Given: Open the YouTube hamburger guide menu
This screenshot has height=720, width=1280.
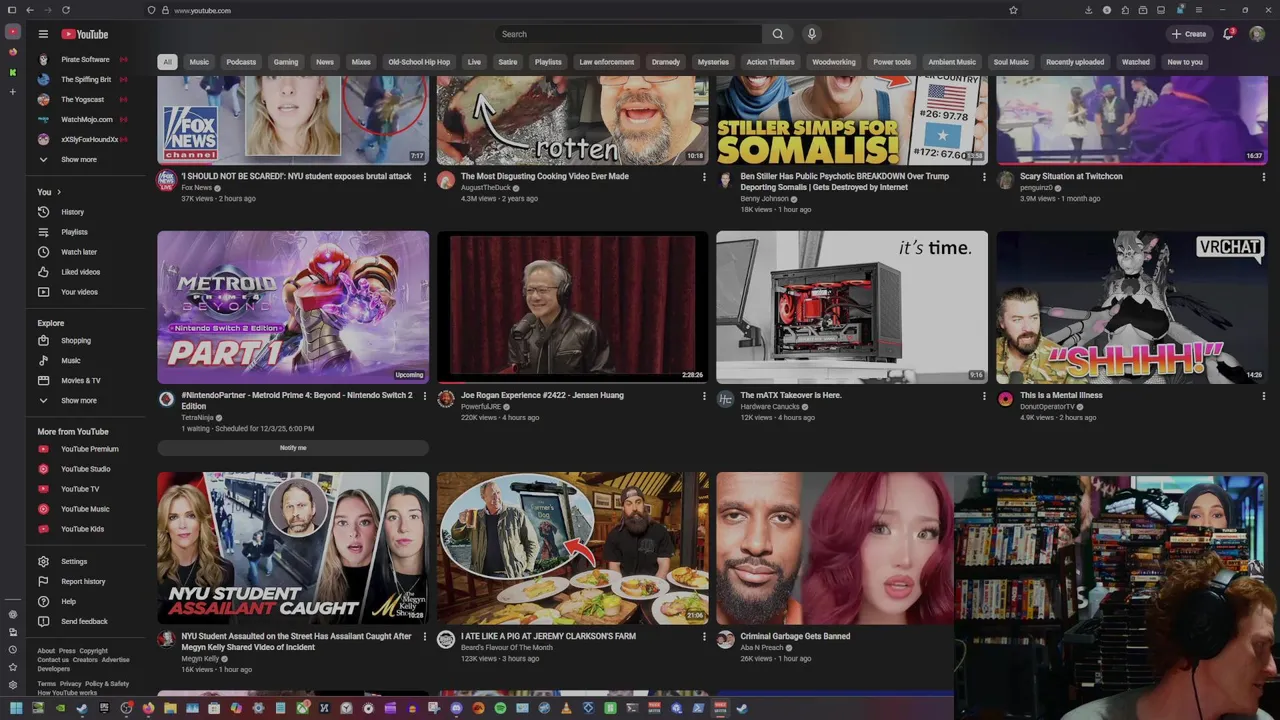Looking at the screenshot, I should pyautogui.click(x=43, y=34).
